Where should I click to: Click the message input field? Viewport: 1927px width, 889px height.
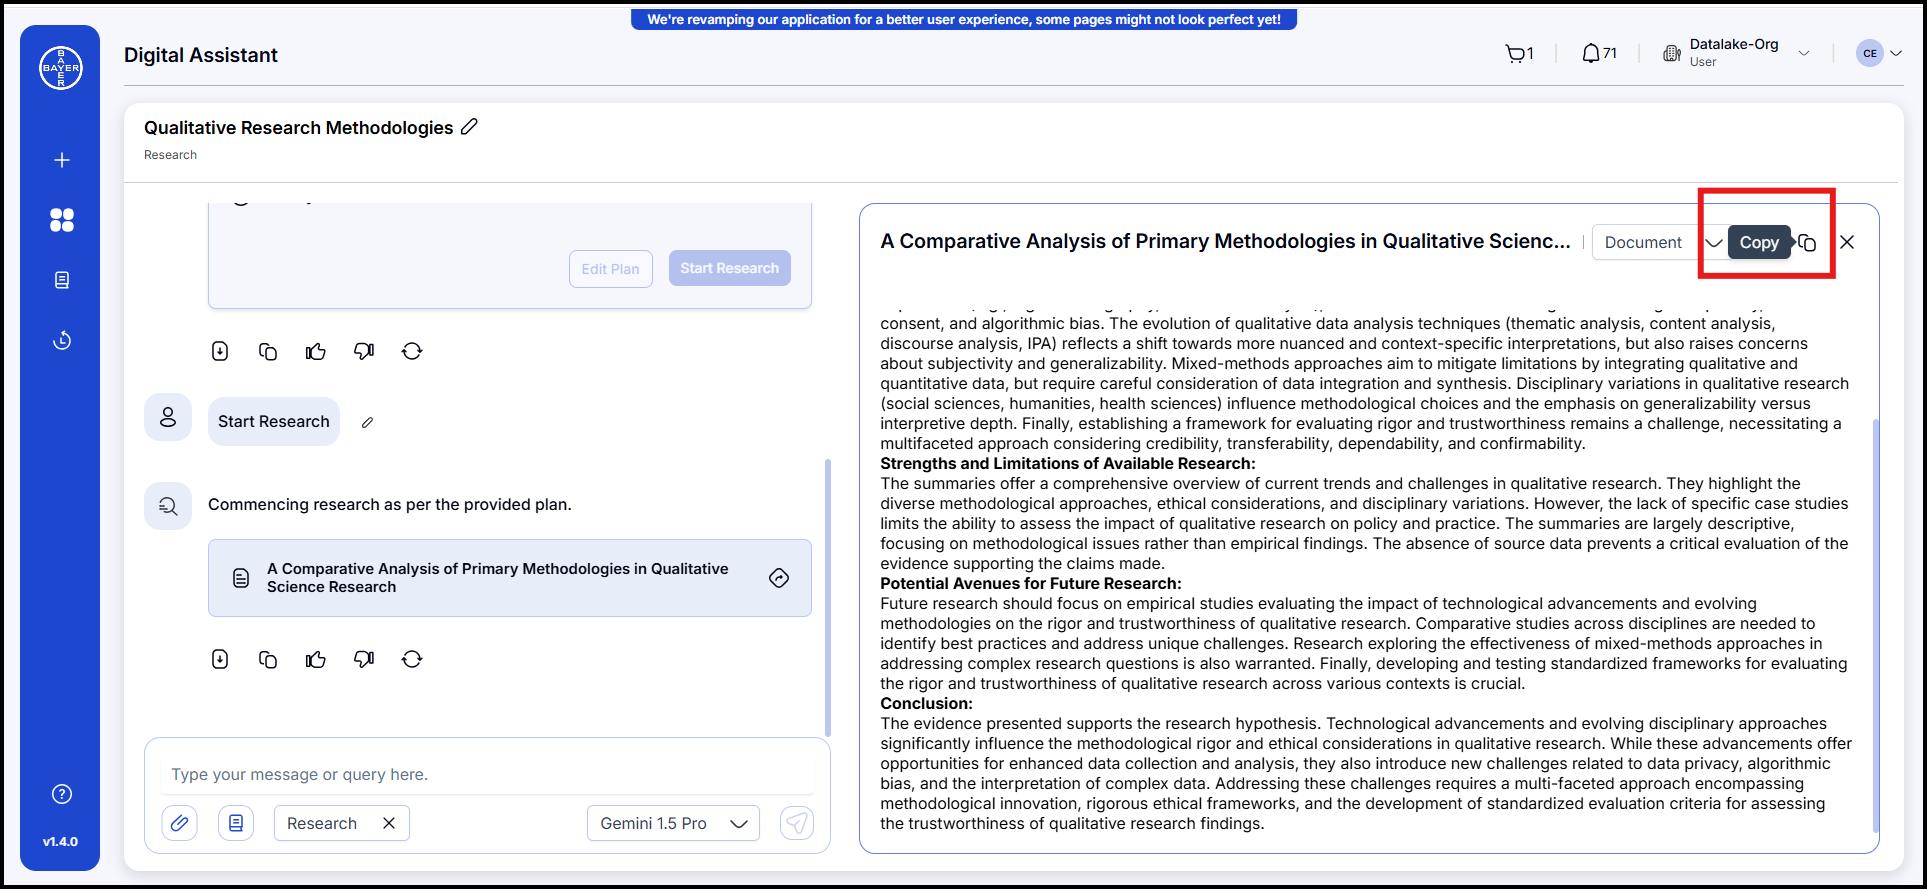click(488, 774)
